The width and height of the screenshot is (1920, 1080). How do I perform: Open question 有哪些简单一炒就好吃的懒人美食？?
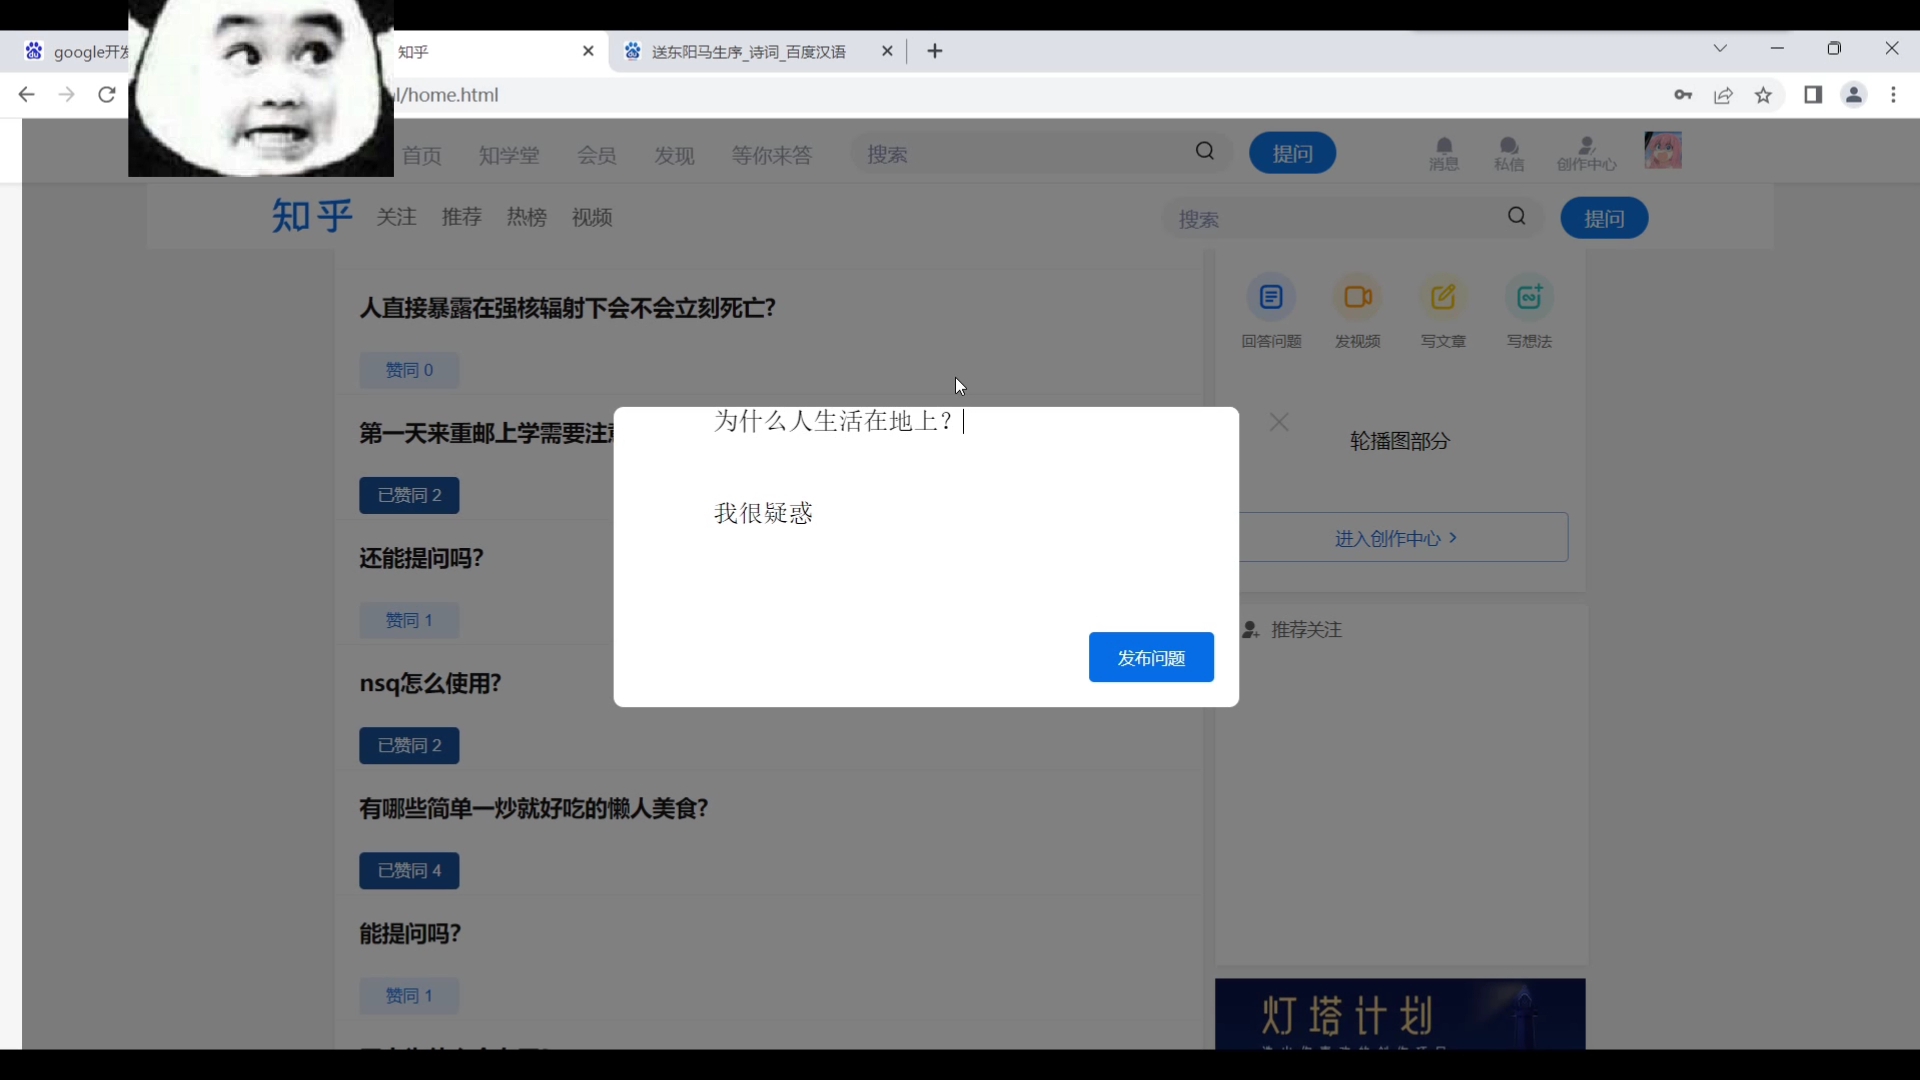point(534,808)
